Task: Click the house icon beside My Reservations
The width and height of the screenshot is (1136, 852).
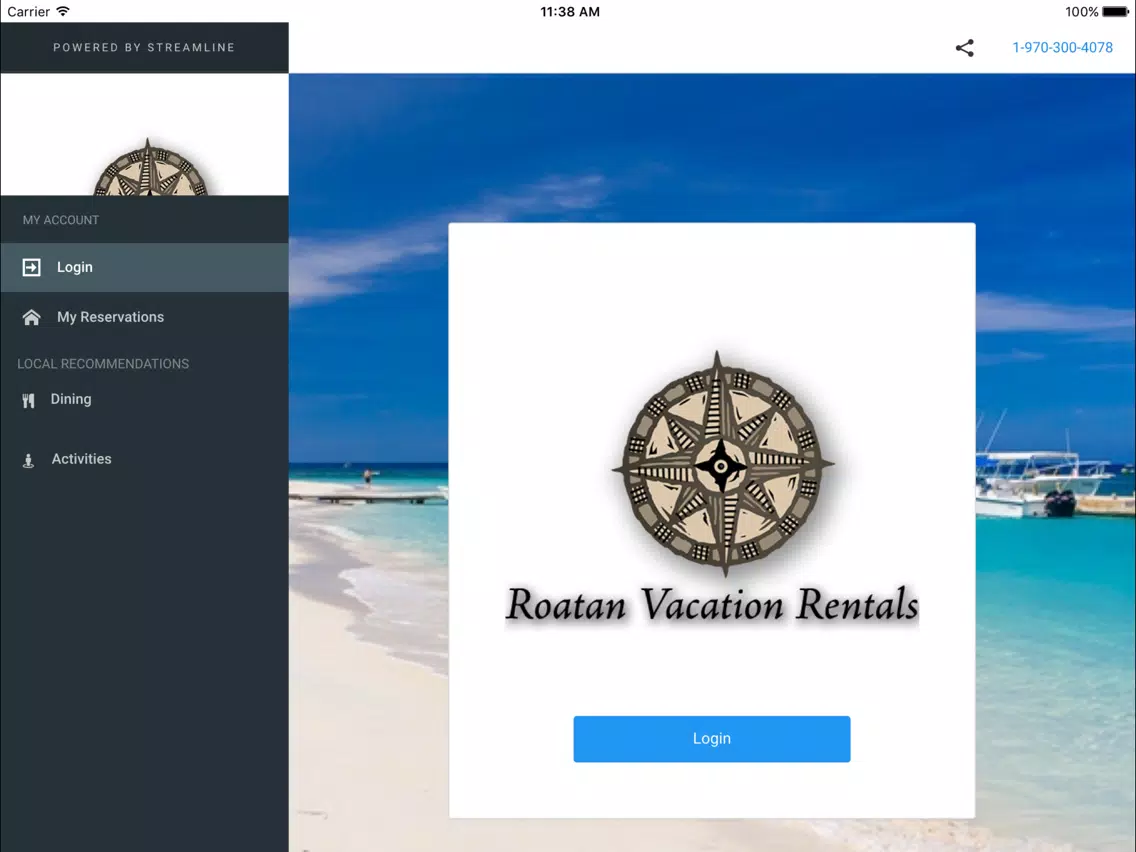Action: [32, 317]
